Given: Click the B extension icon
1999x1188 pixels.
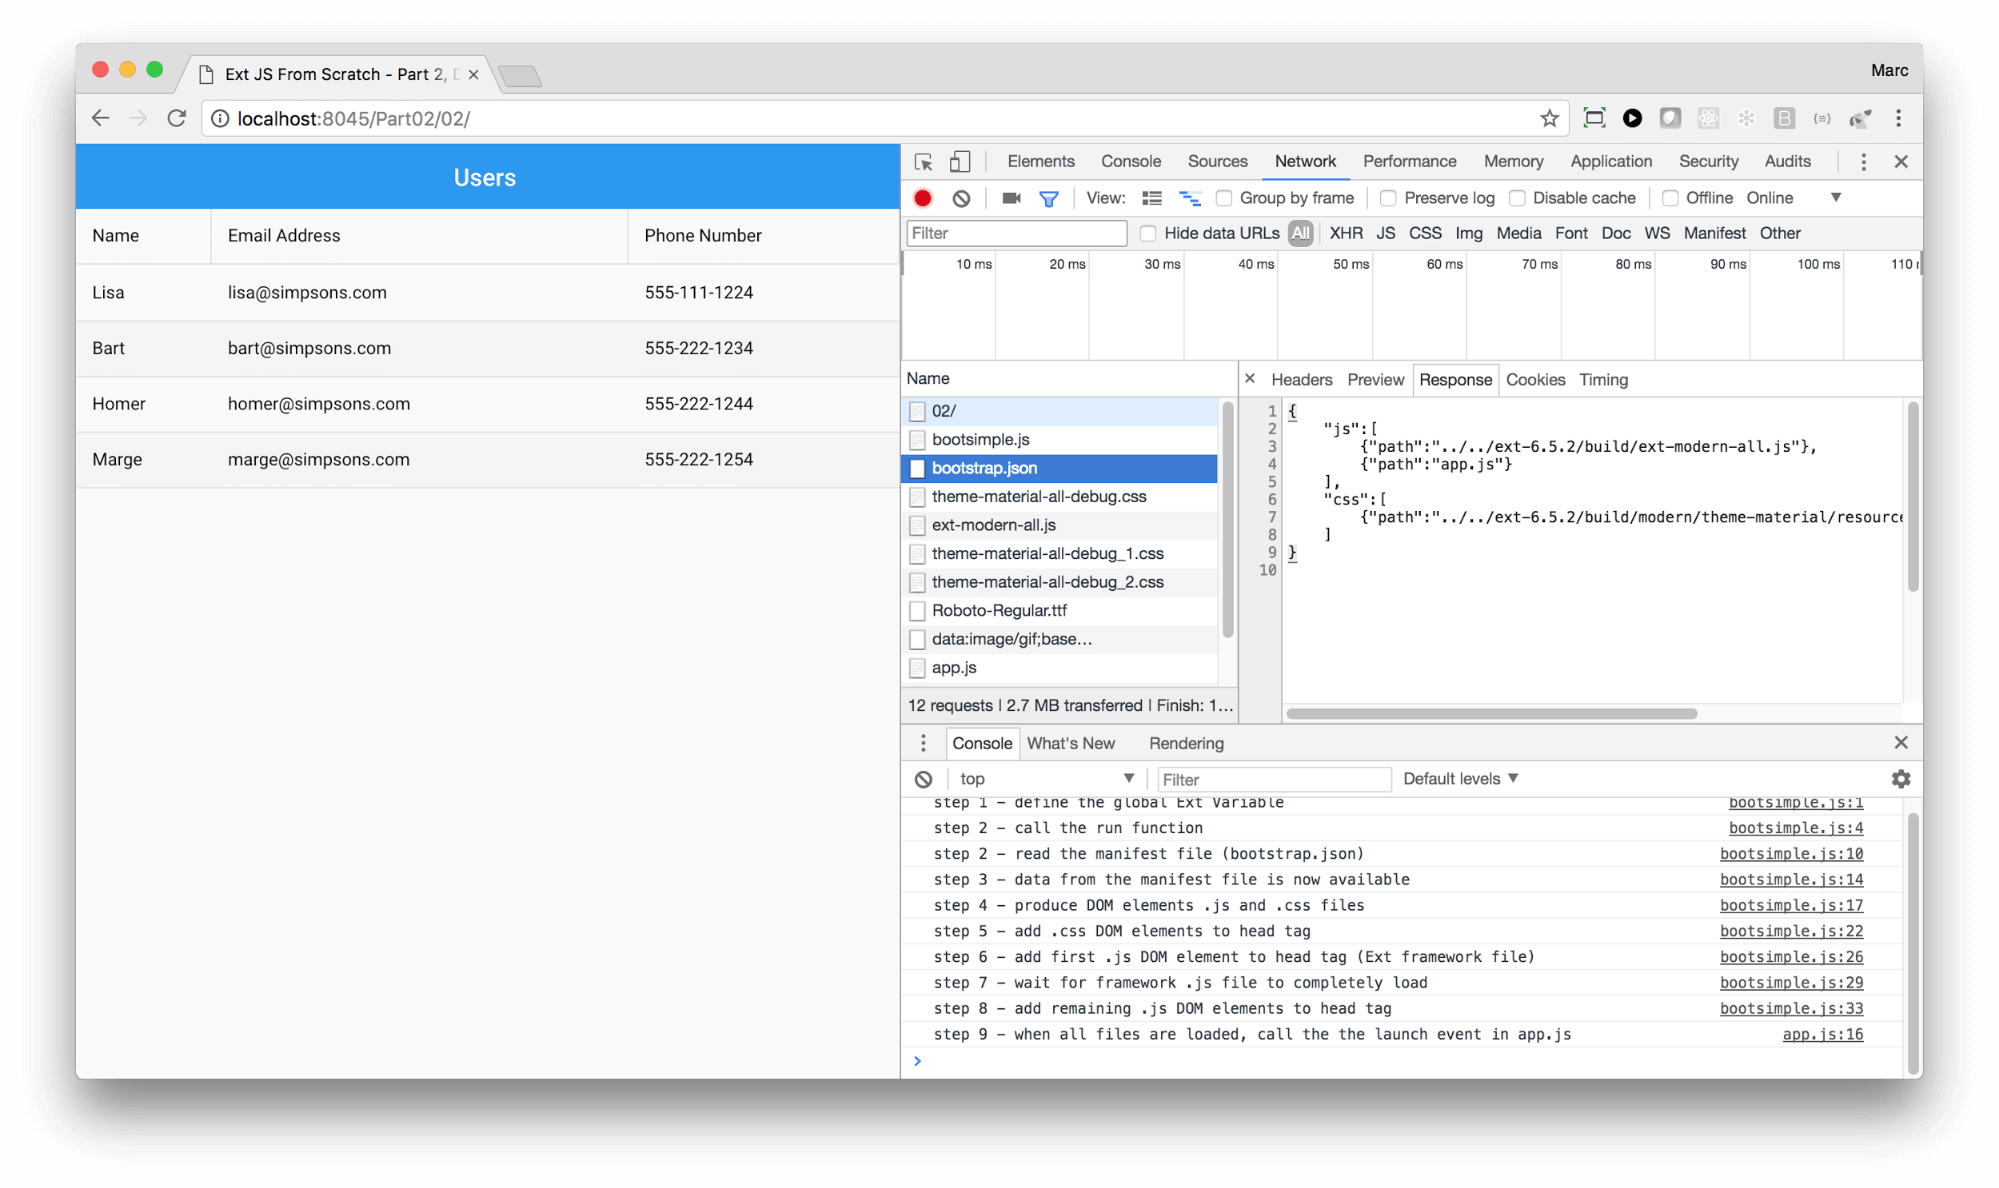Looking at the screenshot, I should click(1784, 118).
